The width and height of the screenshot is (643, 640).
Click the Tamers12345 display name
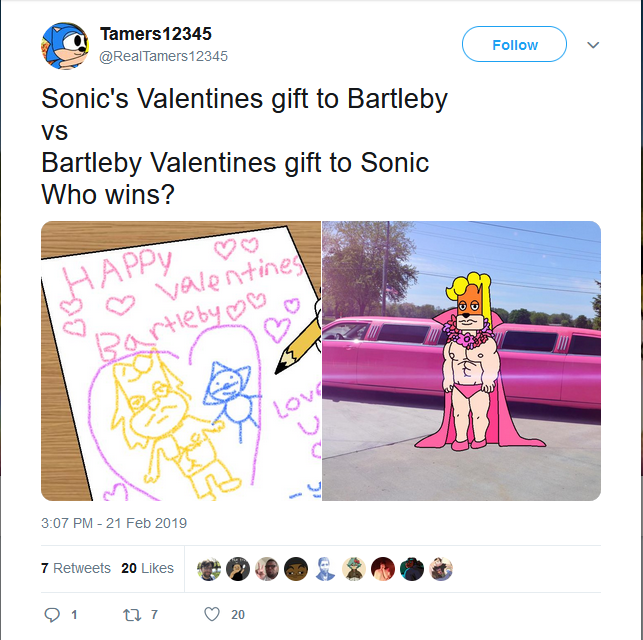coord(155,34)
